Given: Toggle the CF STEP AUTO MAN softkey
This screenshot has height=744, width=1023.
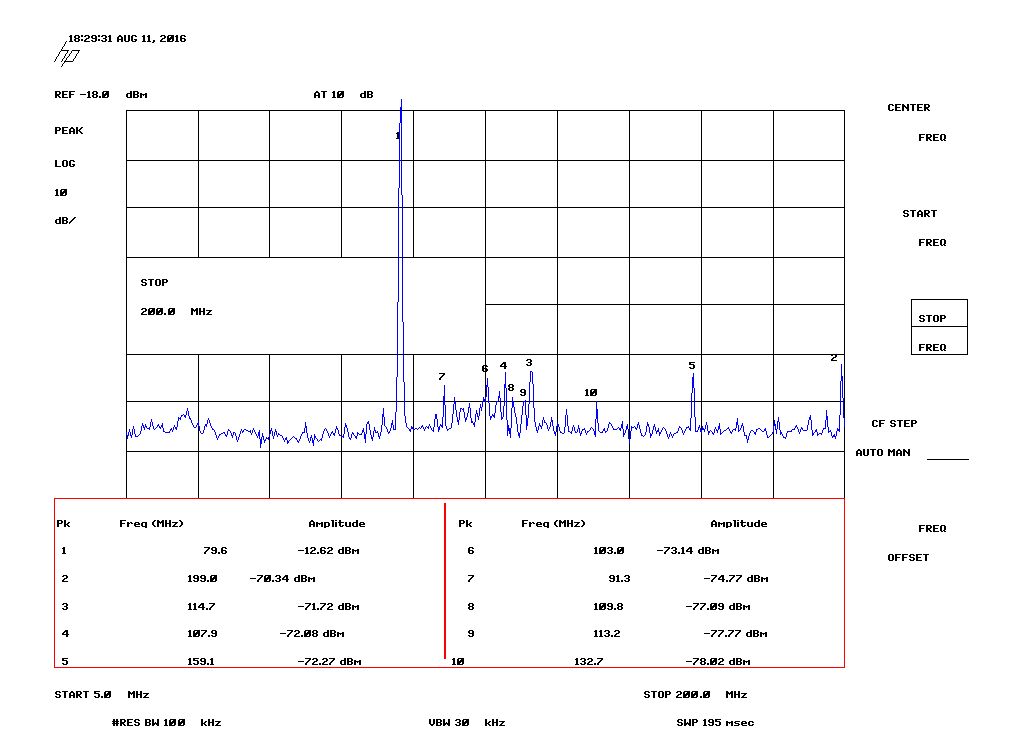Looking at the screenshot, I should coord(894,438).
